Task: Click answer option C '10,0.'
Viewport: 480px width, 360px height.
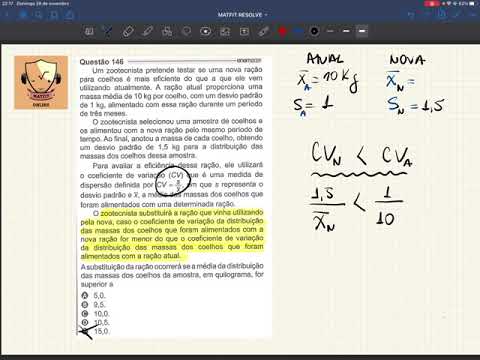Action: tap(95, 314)
